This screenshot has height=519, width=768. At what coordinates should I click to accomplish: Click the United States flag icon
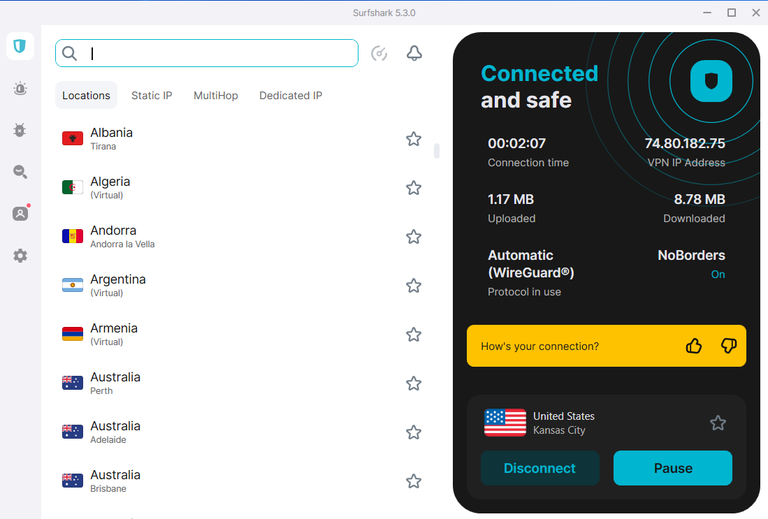pos(505,423)
